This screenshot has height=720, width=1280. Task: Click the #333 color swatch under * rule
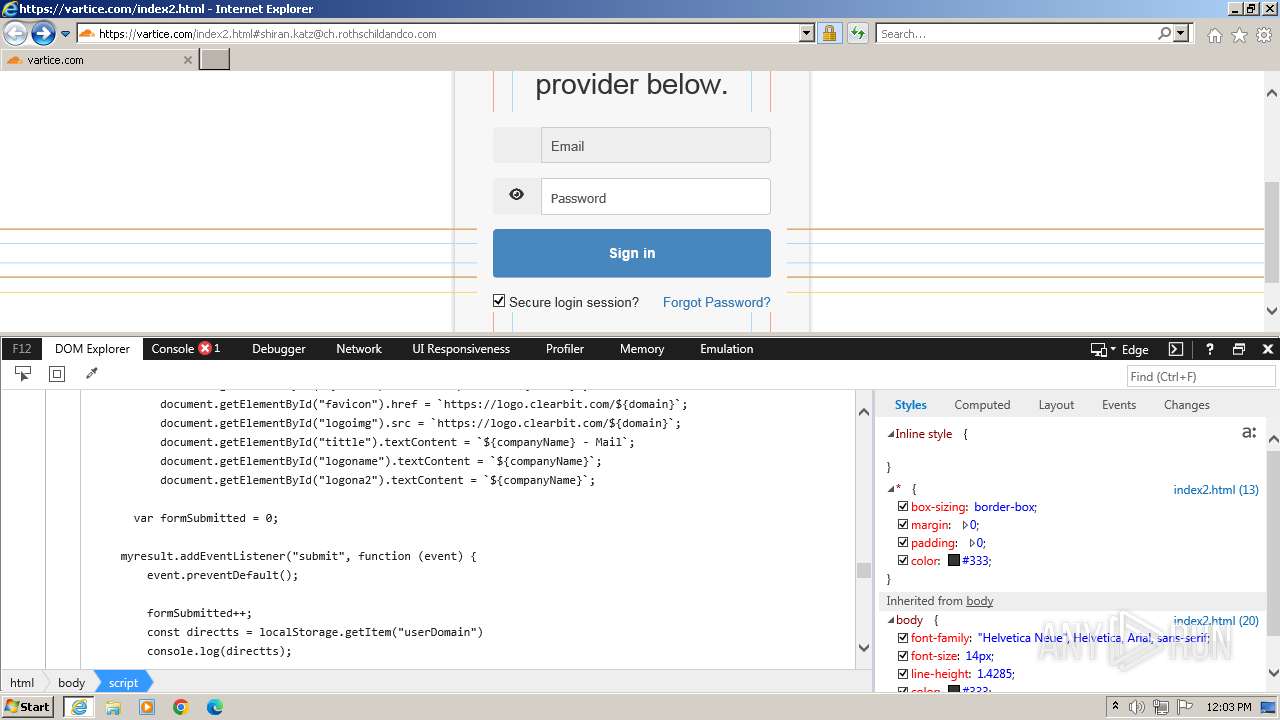click(954, 561)
